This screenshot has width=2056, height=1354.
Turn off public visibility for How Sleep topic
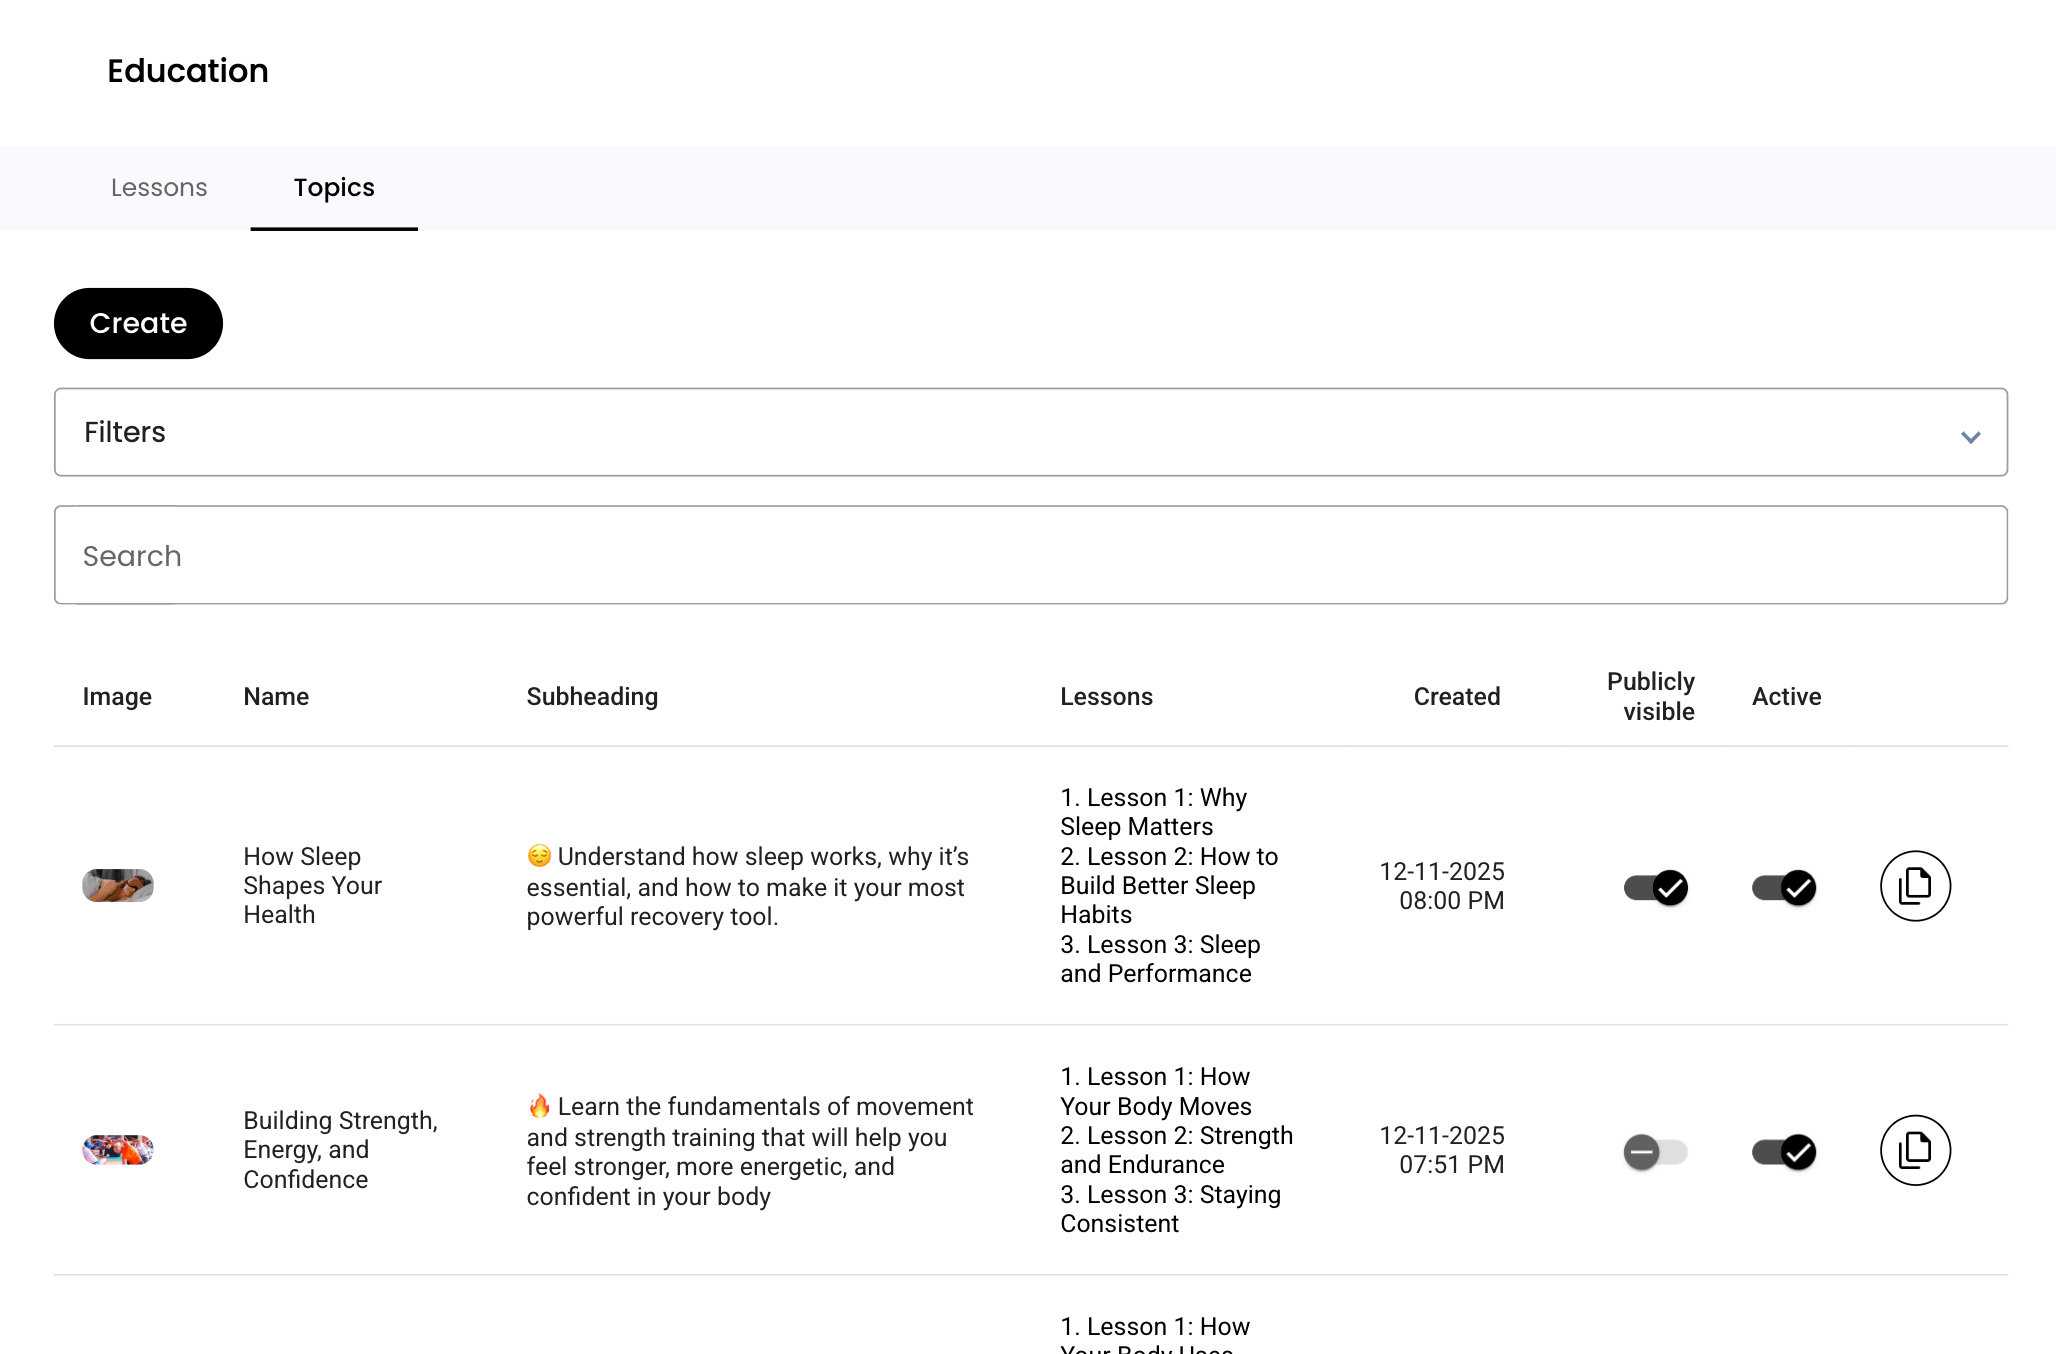coord(1656,887)
